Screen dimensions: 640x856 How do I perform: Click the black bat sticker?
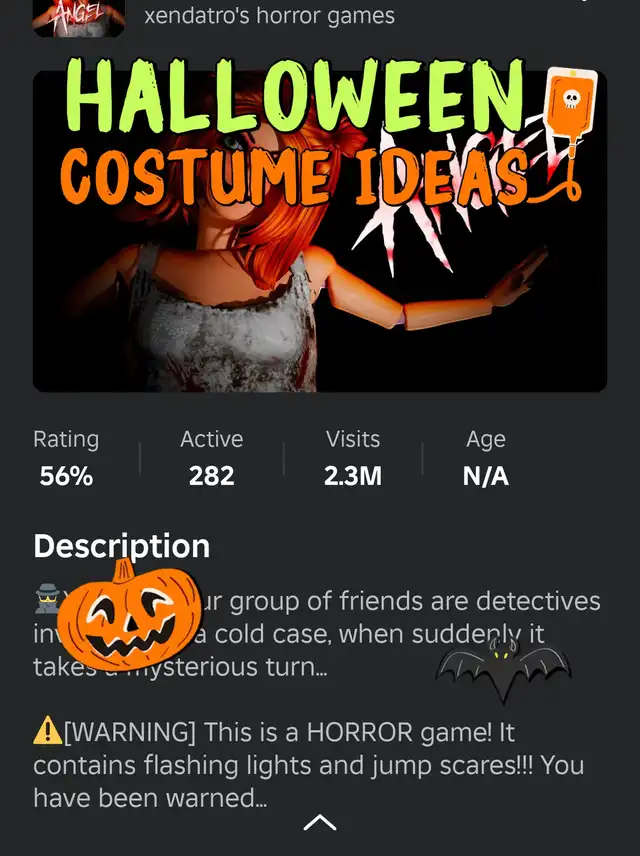[x=503, y=668]
